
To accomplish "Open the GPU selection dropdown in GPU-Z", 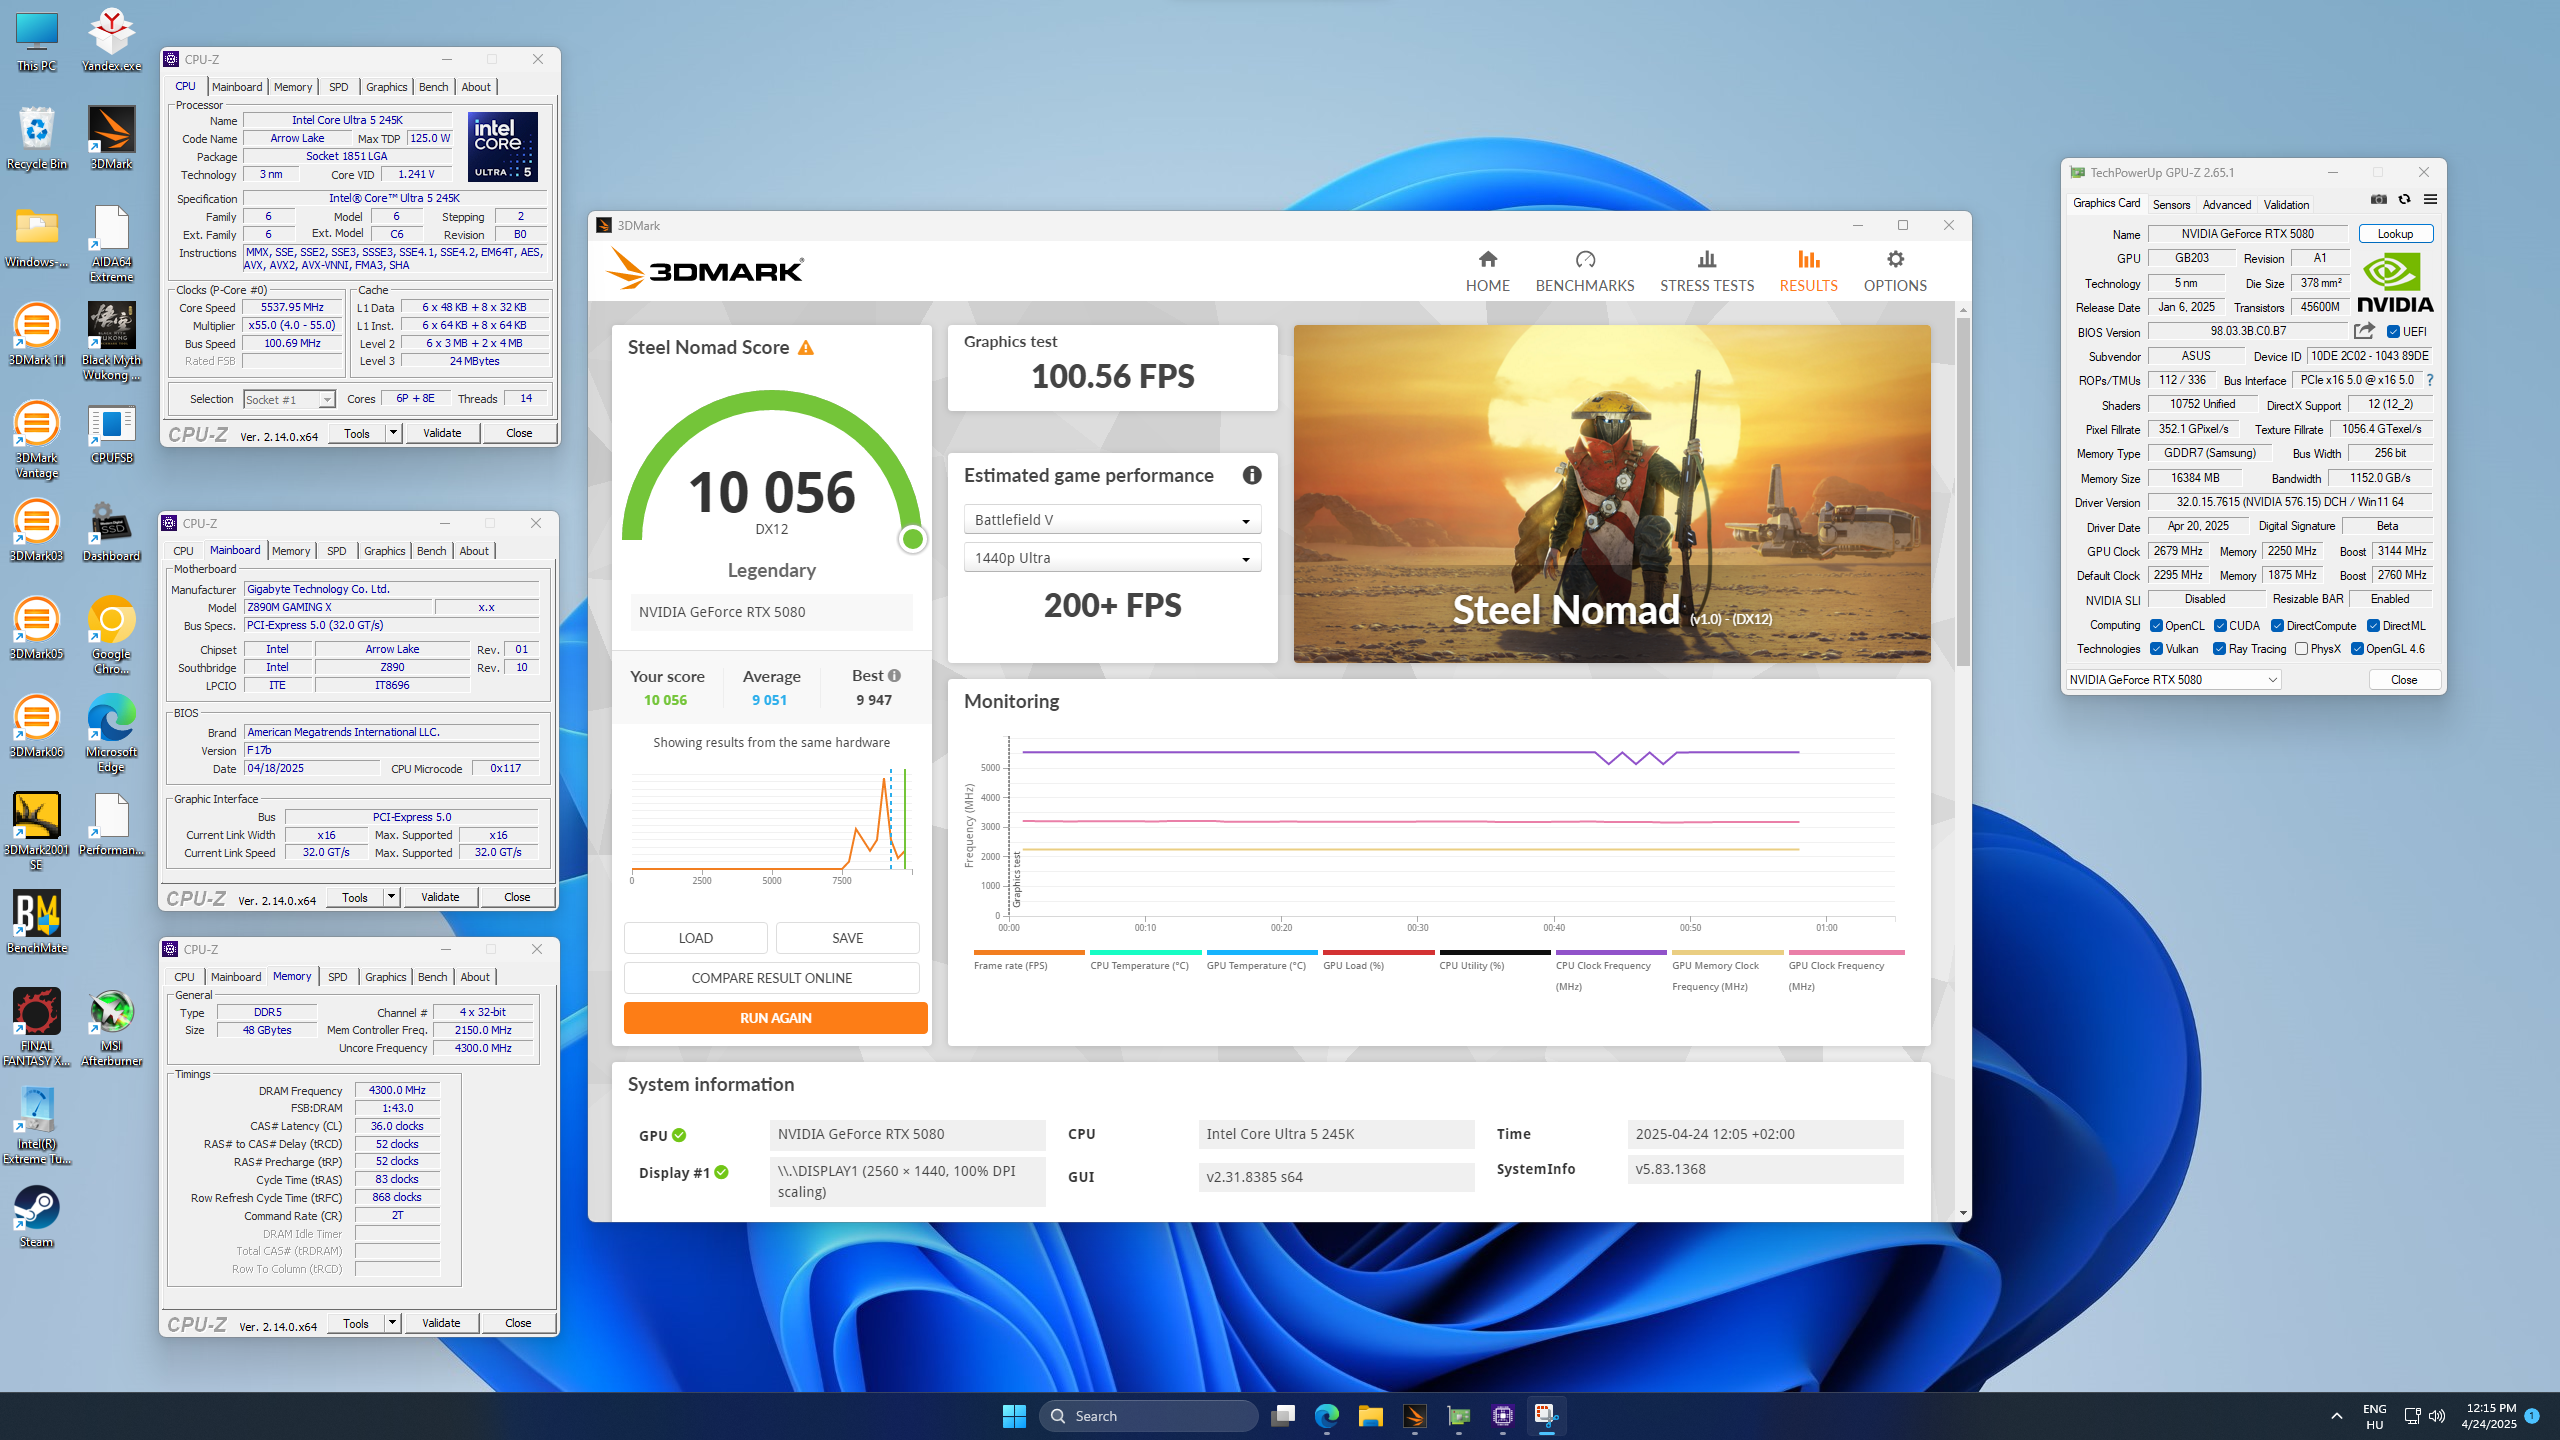I will [x=2173, y=680].
